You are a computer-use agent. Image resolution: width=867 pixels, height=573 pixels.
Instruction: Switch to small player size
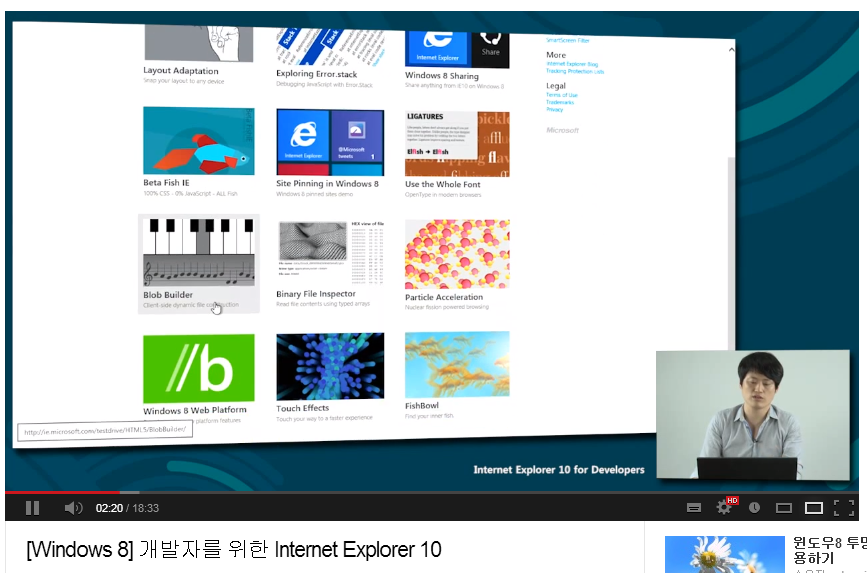(x=784, y=508)
